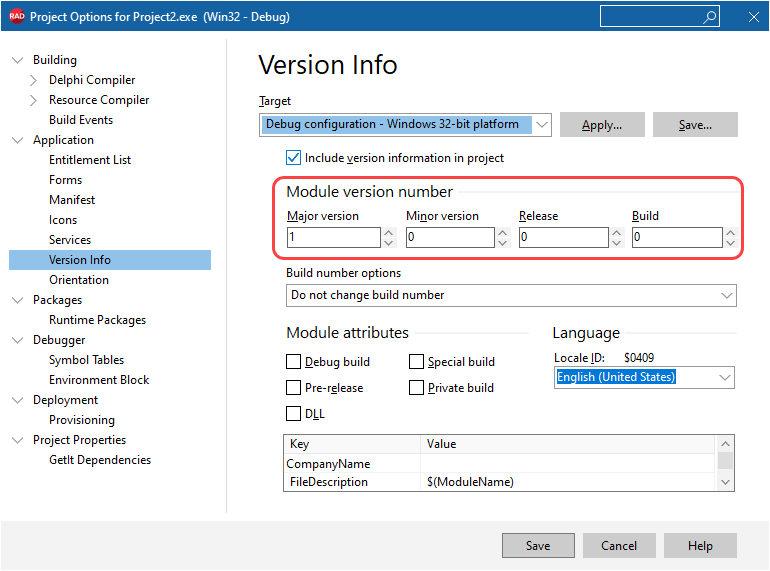Increase Major version with up spinner
Screen dimensions: 770x571
pos(389,232)
